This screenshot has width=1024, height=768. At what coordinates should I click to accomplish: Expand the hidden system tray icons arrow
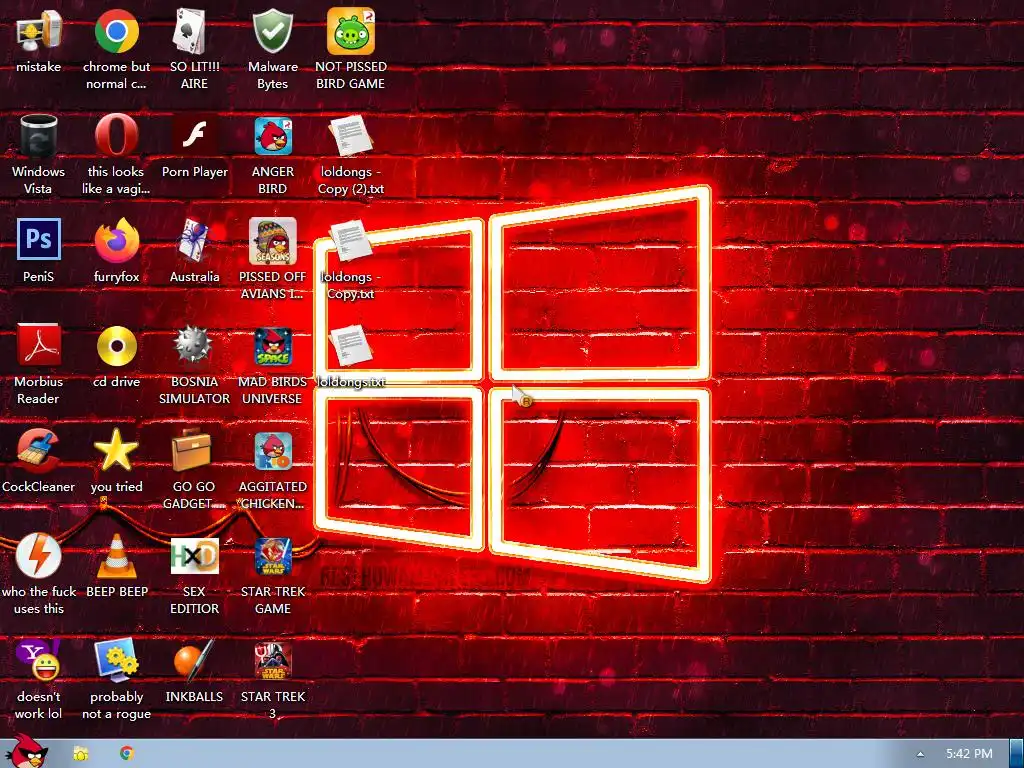pos(920,754)
